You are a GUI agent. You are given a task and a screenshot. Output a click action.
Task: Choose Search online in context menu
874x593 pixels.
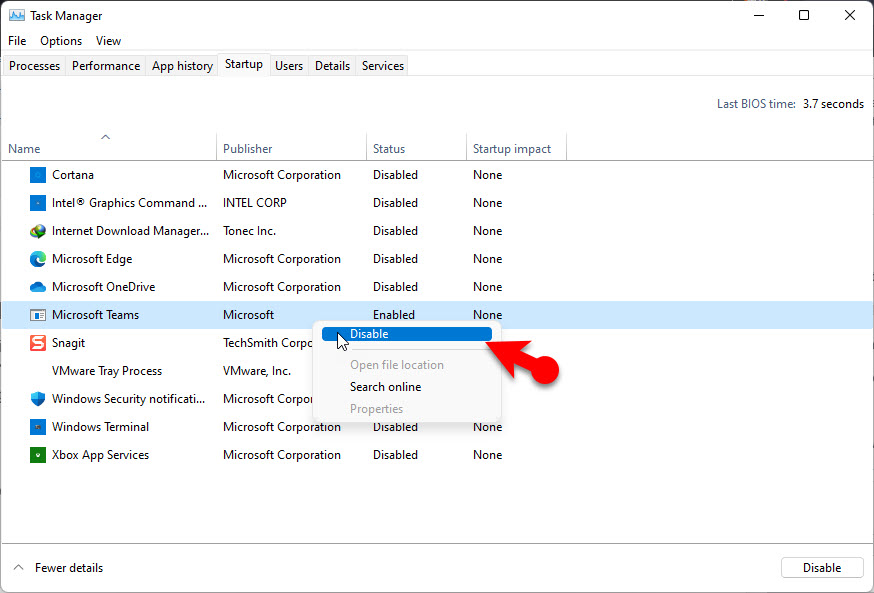pyautogui.click(x=385, y=387)
